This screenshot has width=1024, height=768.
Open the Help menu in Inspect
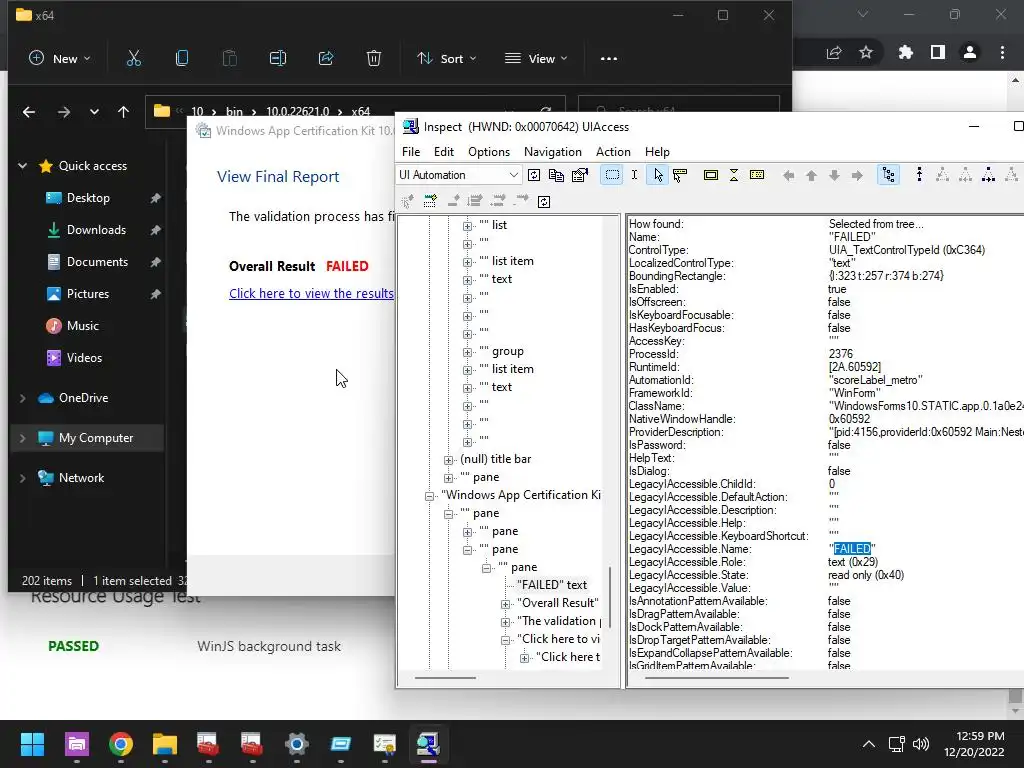coord(657,152)
